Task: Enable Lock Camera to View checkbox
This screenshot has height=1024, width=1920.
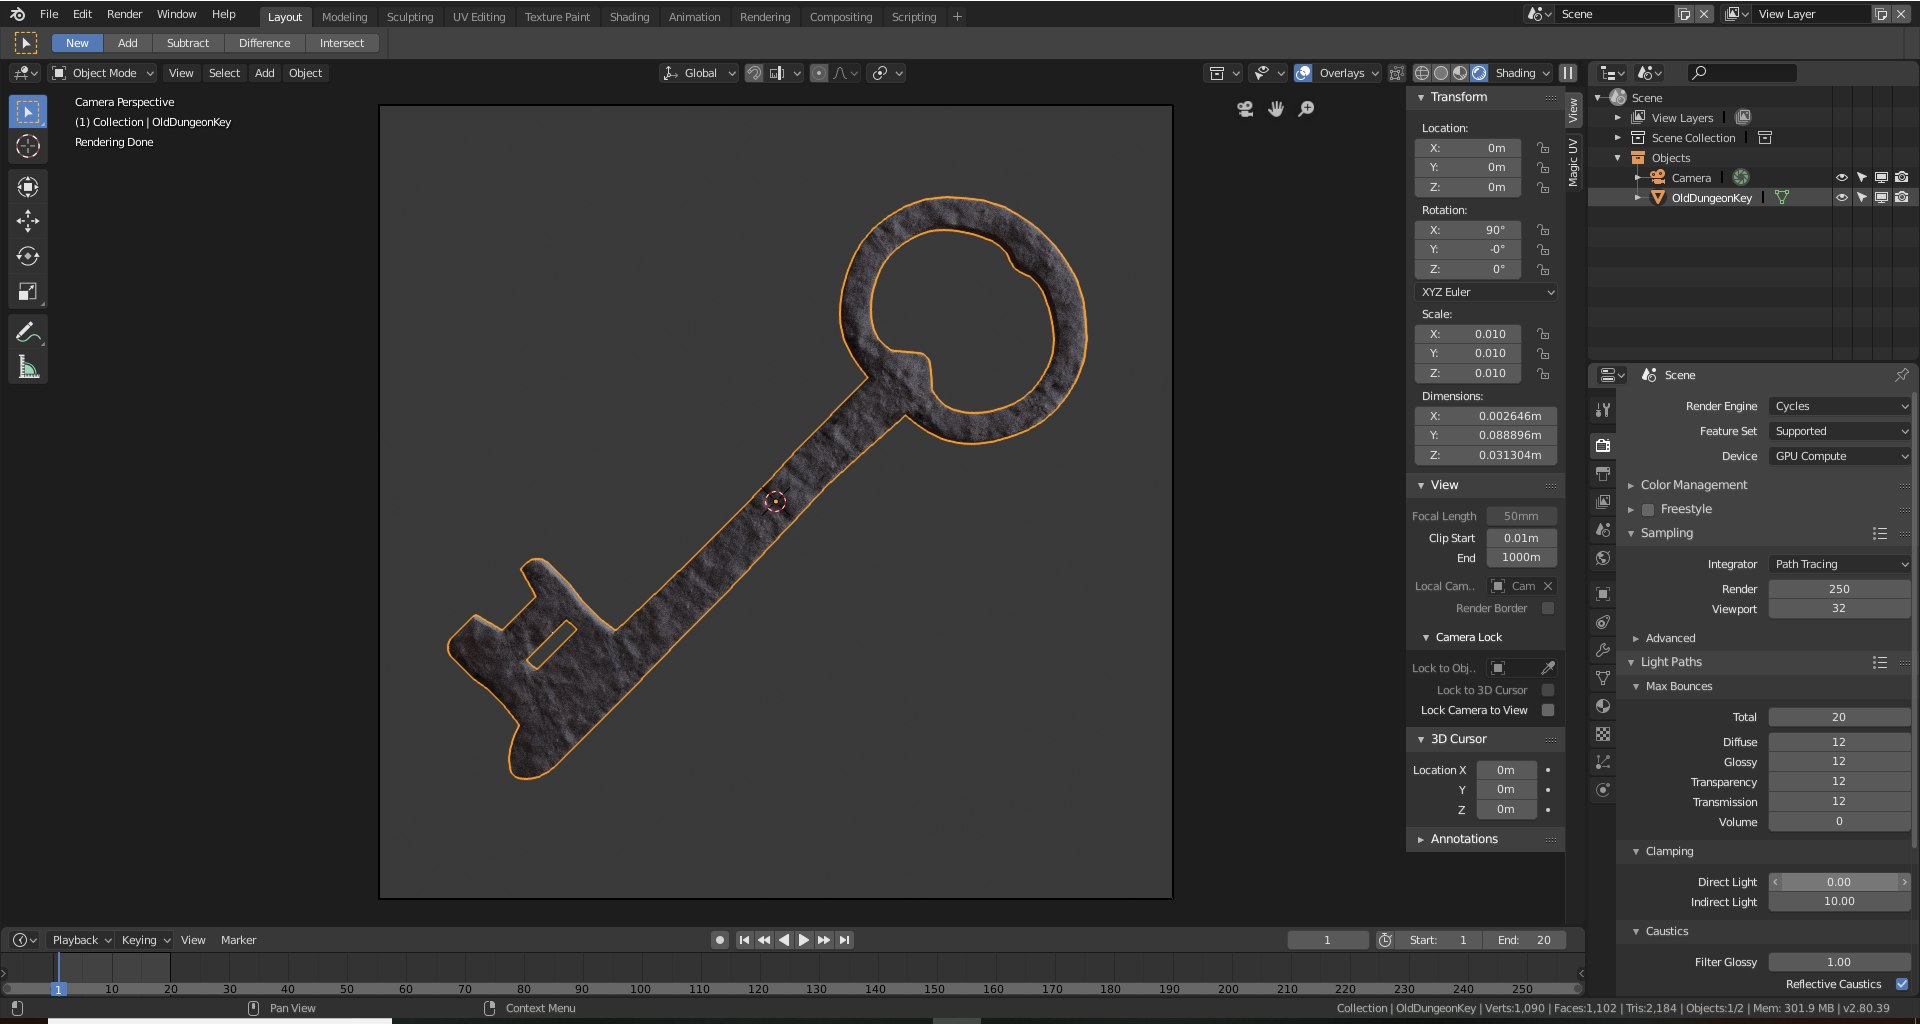Action: pos(1548,710)
